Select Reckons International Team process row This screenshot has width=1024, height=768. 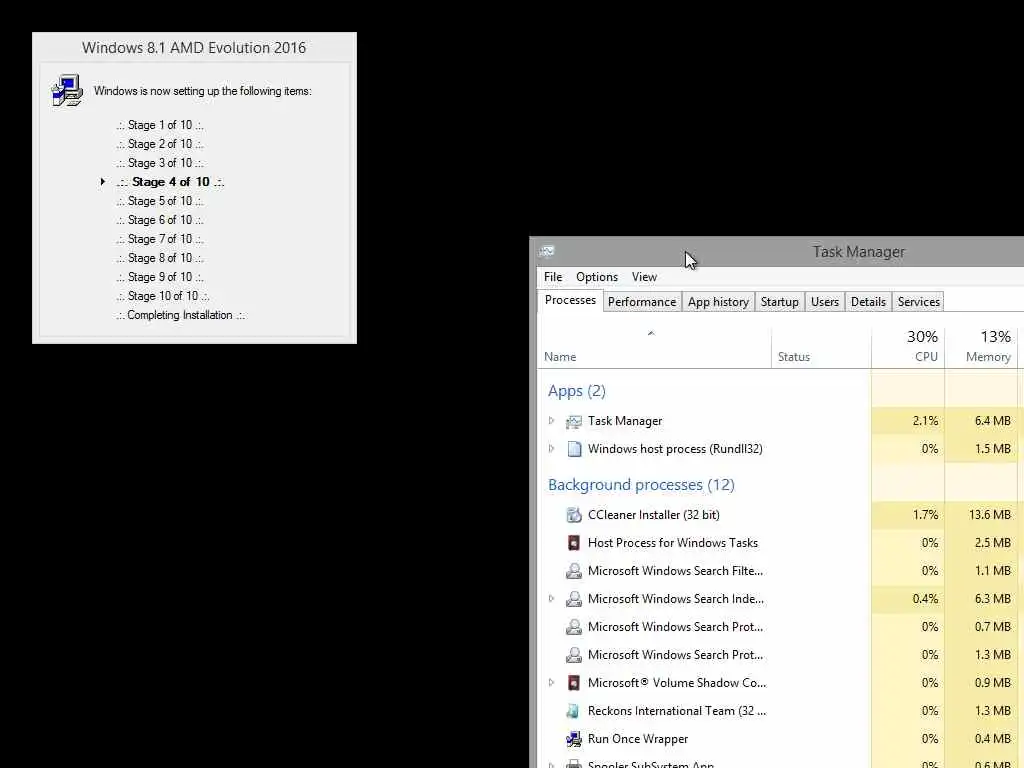pyautogui.click(x=778, y=711)
